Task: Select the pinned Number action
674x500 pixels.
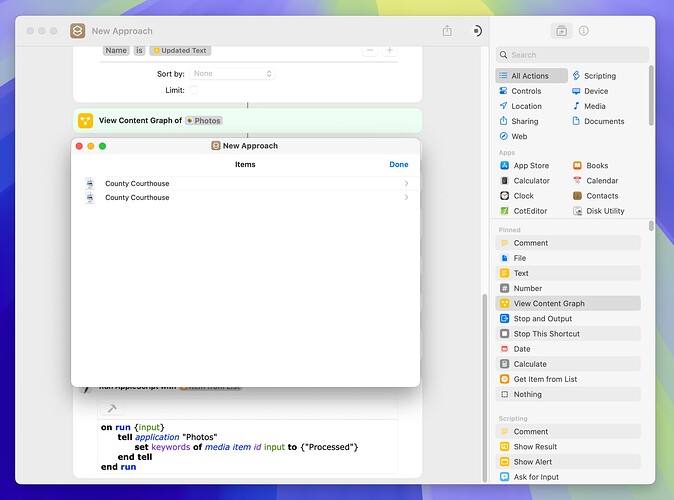Action: pos(568,288)
